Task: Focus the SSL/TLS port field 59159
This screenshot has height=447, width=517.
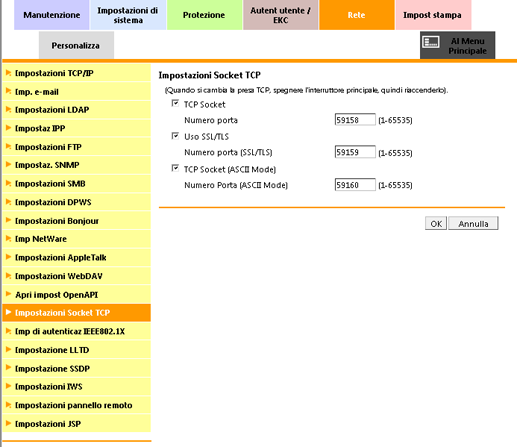Action: pyautogui.click(x=355, y=152)
